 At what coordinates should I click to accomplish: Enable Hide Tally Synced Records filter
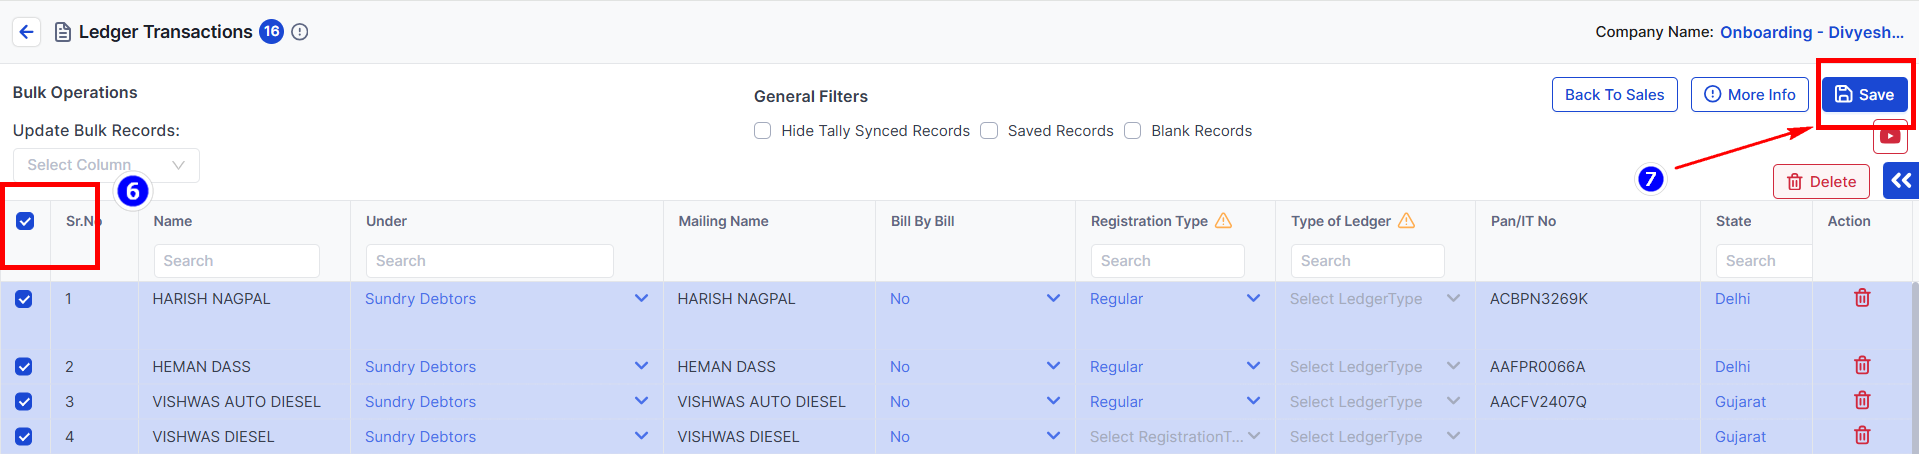click(x=763, y=131)
